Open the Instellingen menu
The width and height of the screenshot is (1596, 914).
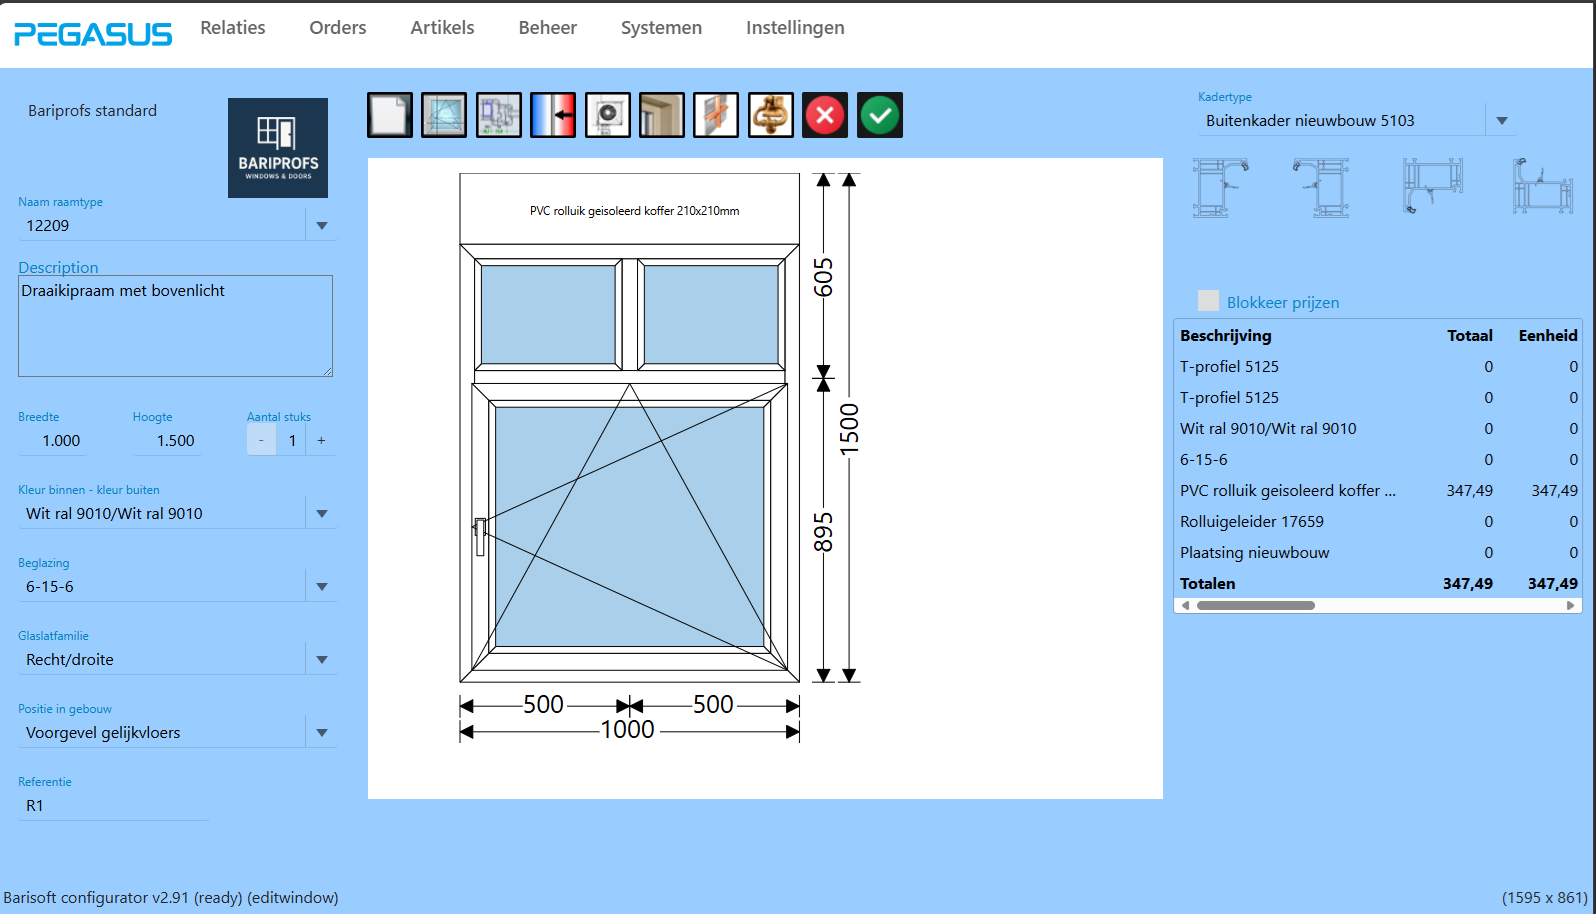pos(795,28)
